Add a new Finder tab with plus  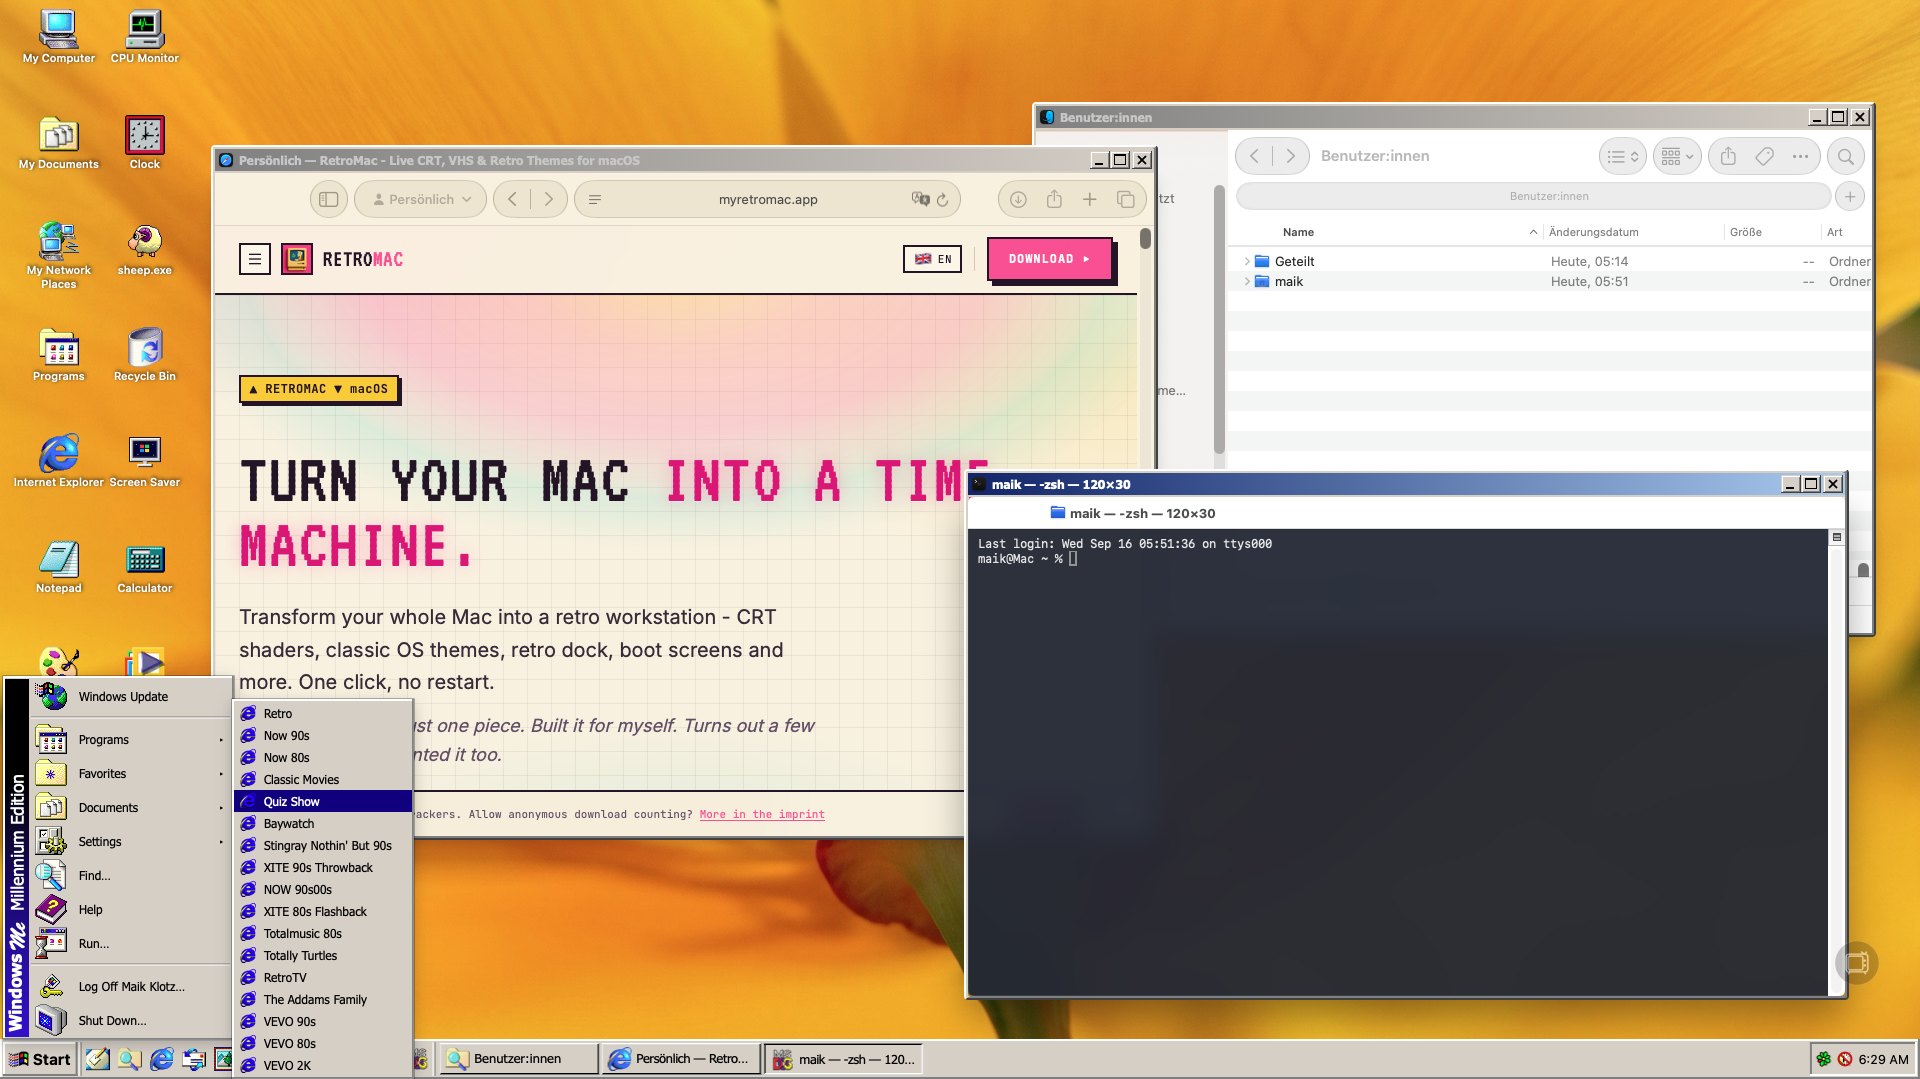1850,197
